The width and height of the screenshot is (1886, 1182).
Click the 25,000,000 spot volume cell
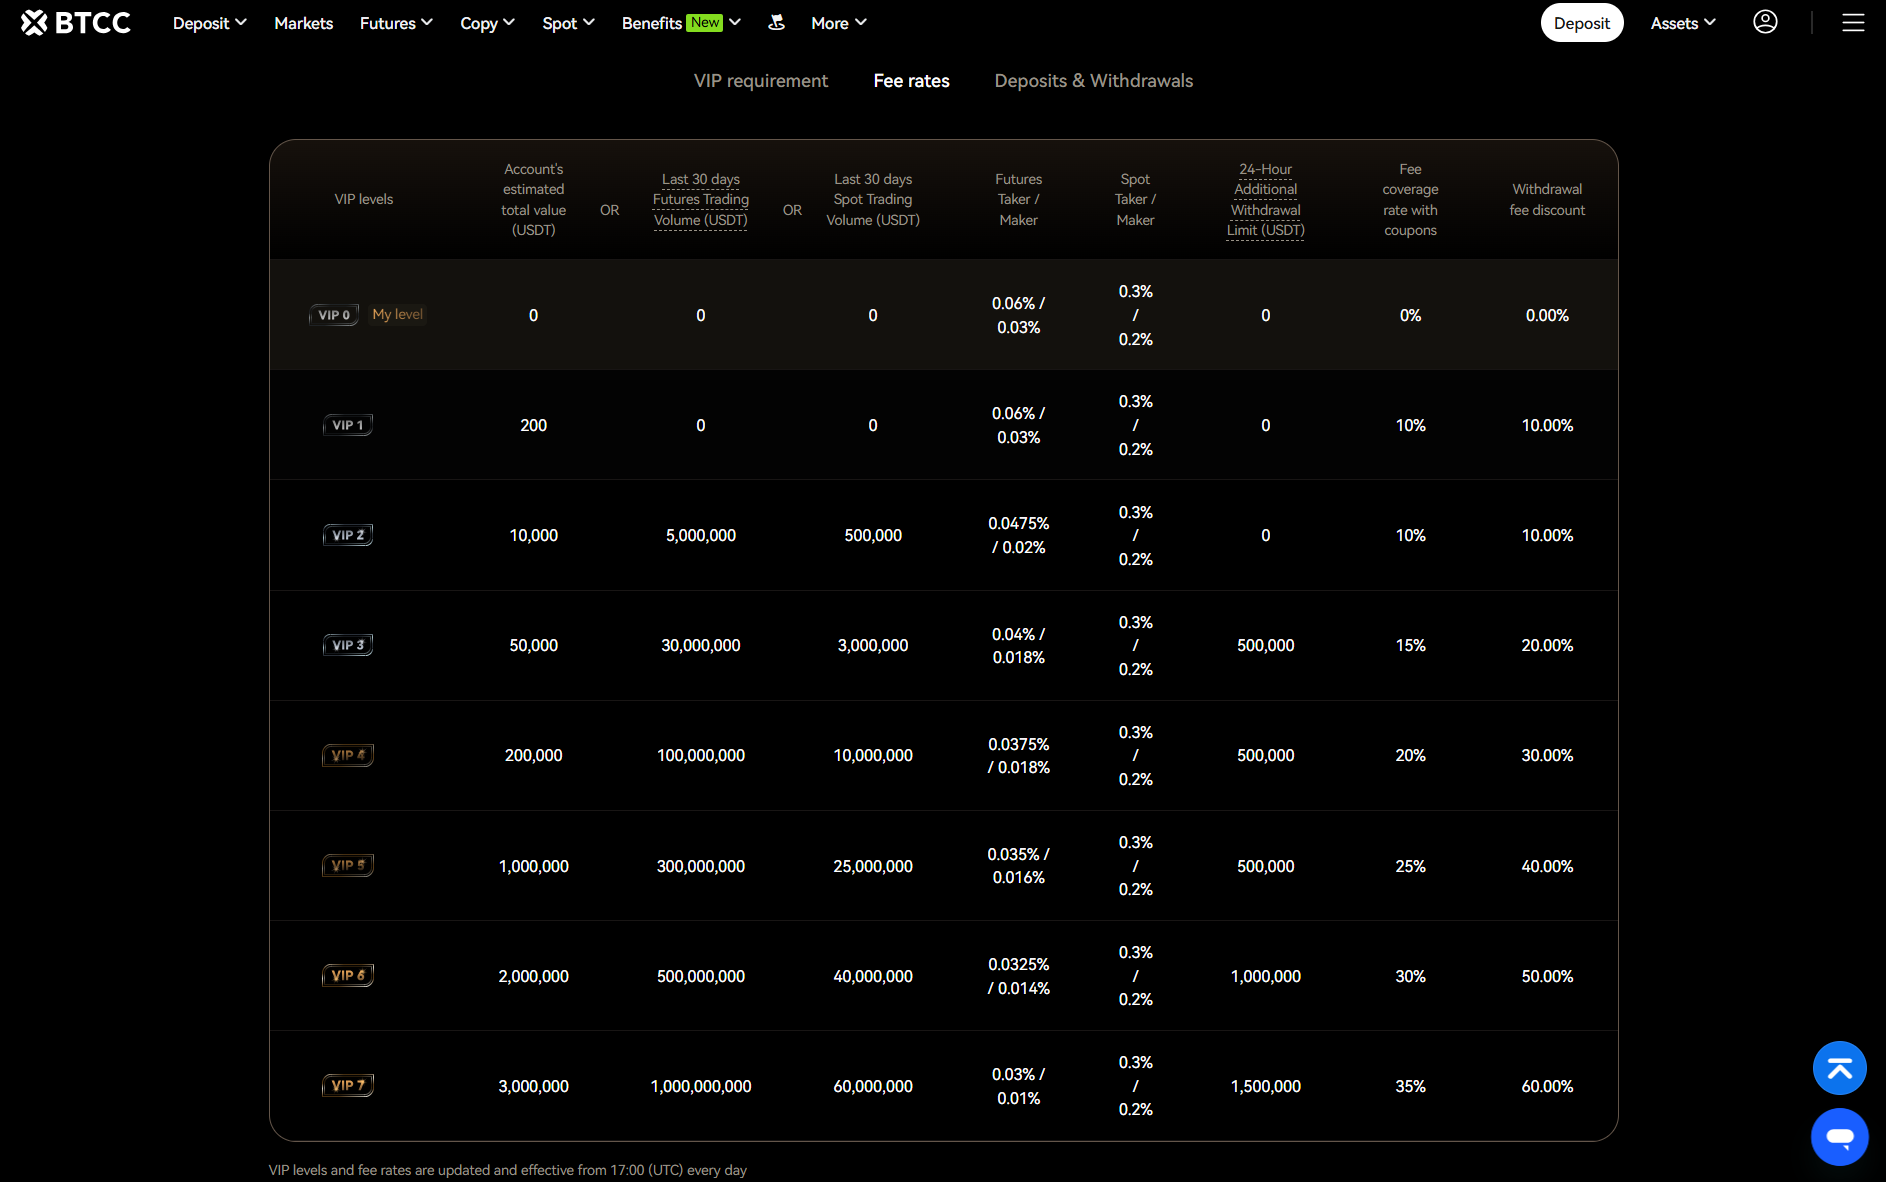click(x=873, y=866)
